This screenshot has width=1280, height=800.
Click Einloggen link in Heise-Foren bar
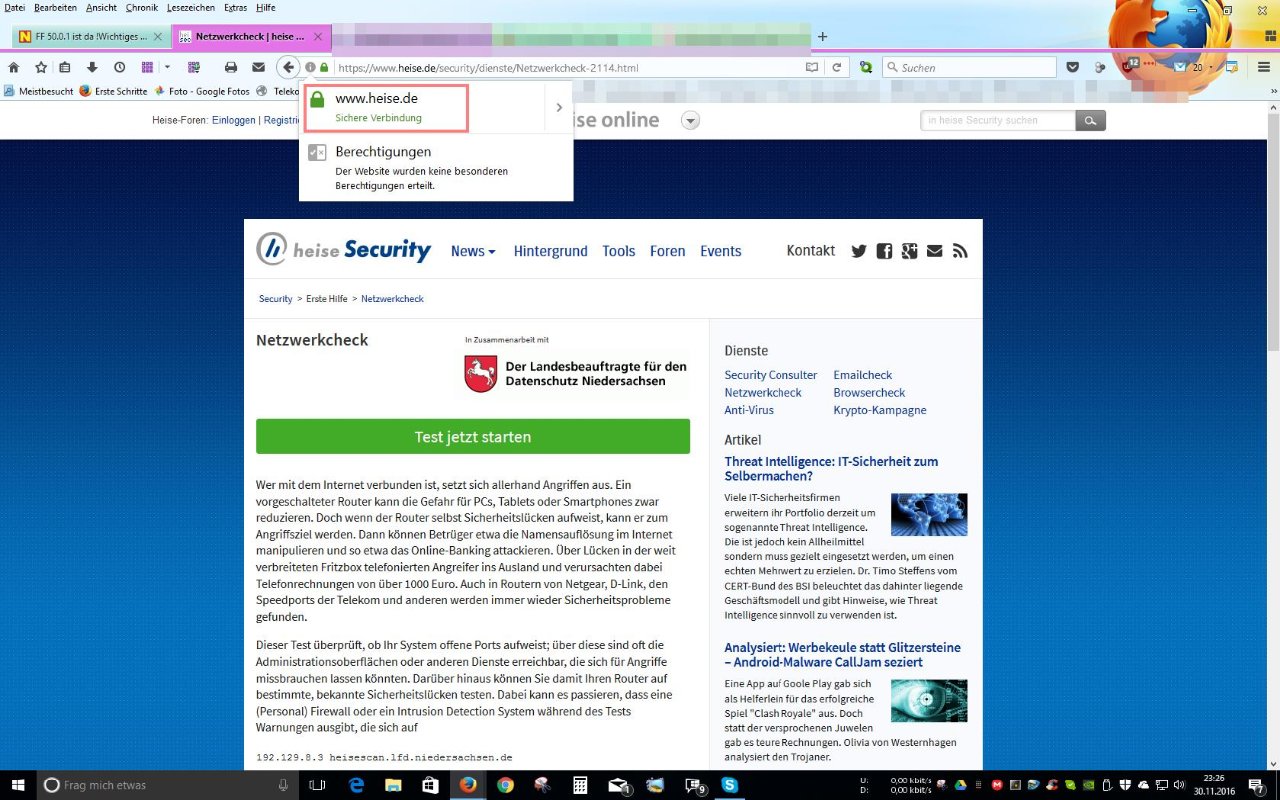(234, 120)
